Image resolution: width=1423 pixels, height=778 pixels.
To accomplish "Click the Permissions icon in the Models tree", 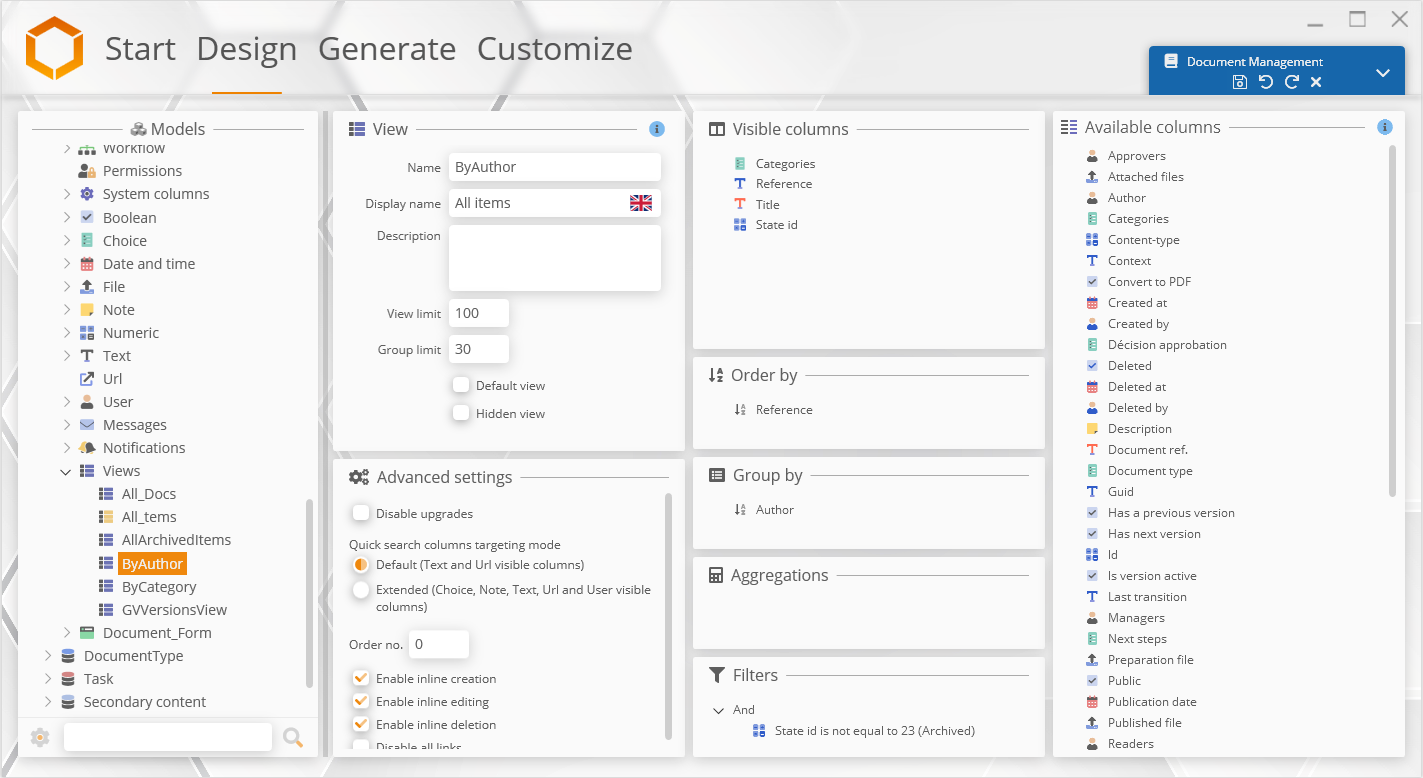I will pos(87,171).
